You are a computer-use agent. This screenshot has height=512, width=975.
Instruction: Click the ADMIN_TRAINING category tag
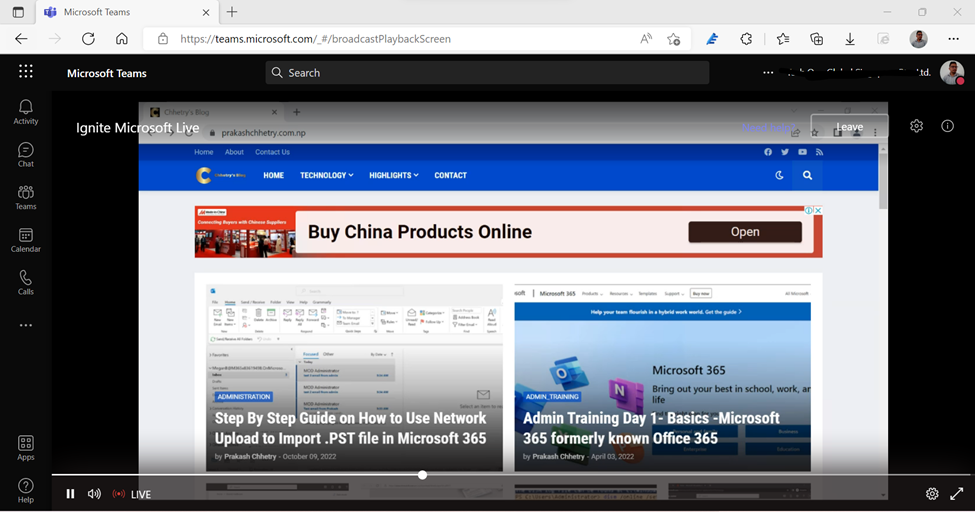552,396
